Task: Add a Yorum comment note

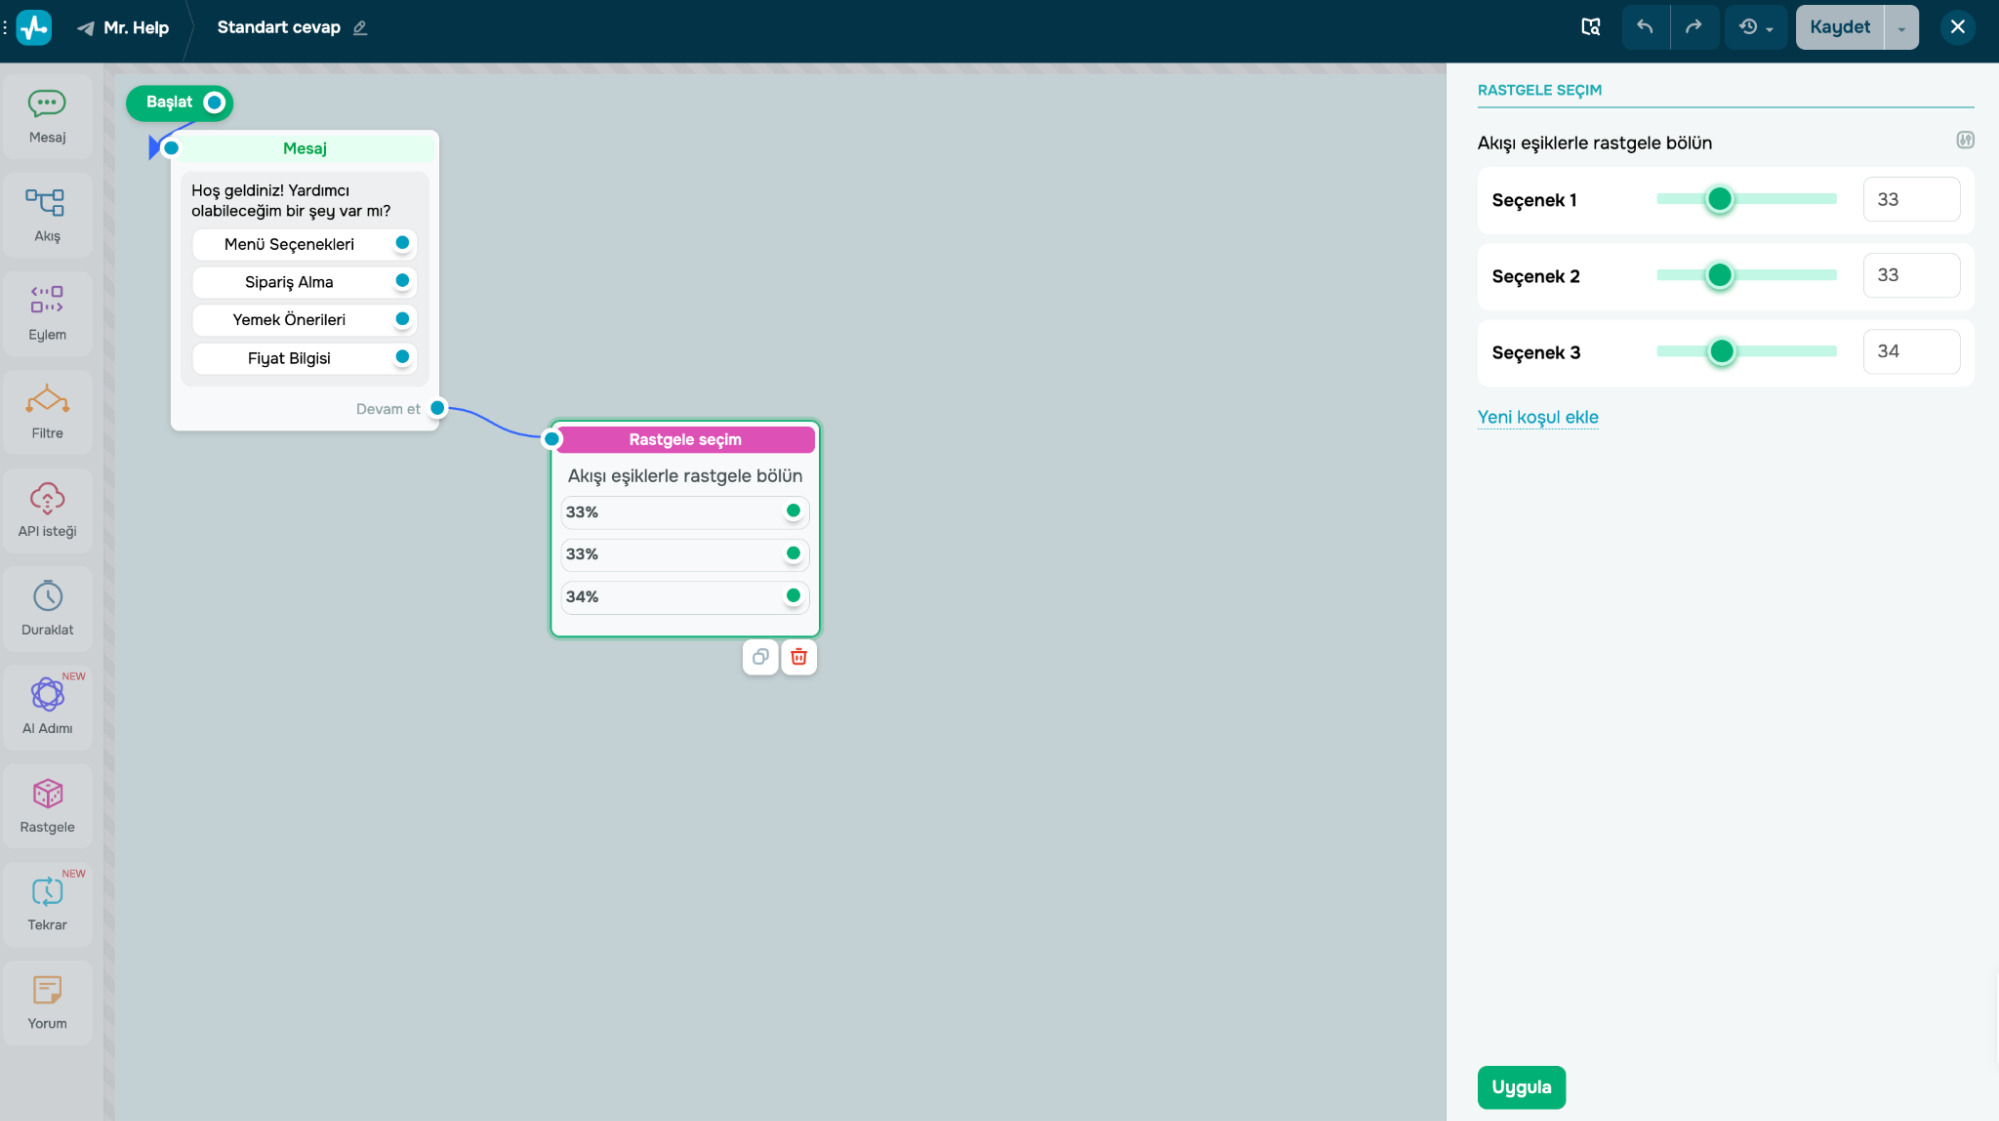Action: (47, 1003)
